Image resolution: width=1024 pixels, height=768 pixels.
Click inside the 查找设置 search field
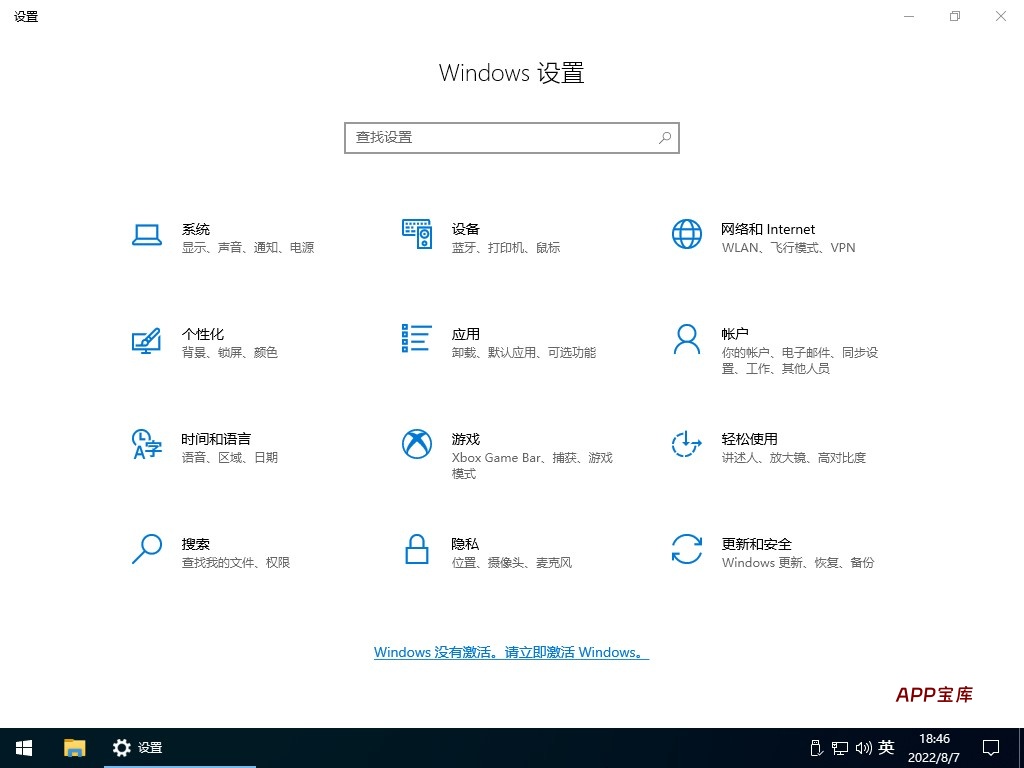[x=512, y=138]
